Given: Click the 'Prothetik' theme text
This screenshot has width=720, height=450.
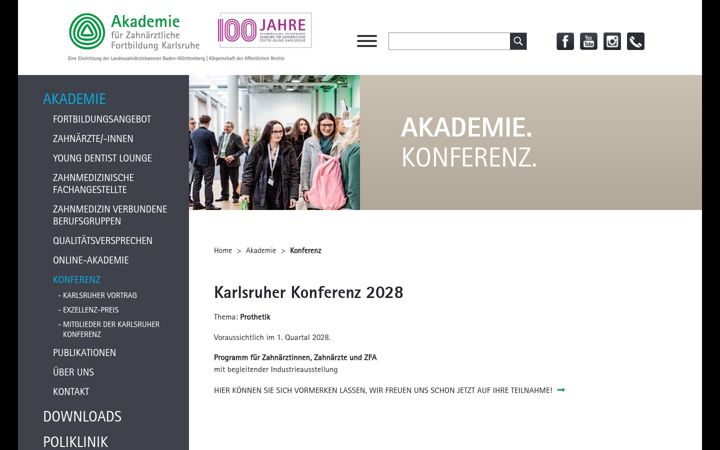Looking at the screenshot, I should click(x=255, y=317).
